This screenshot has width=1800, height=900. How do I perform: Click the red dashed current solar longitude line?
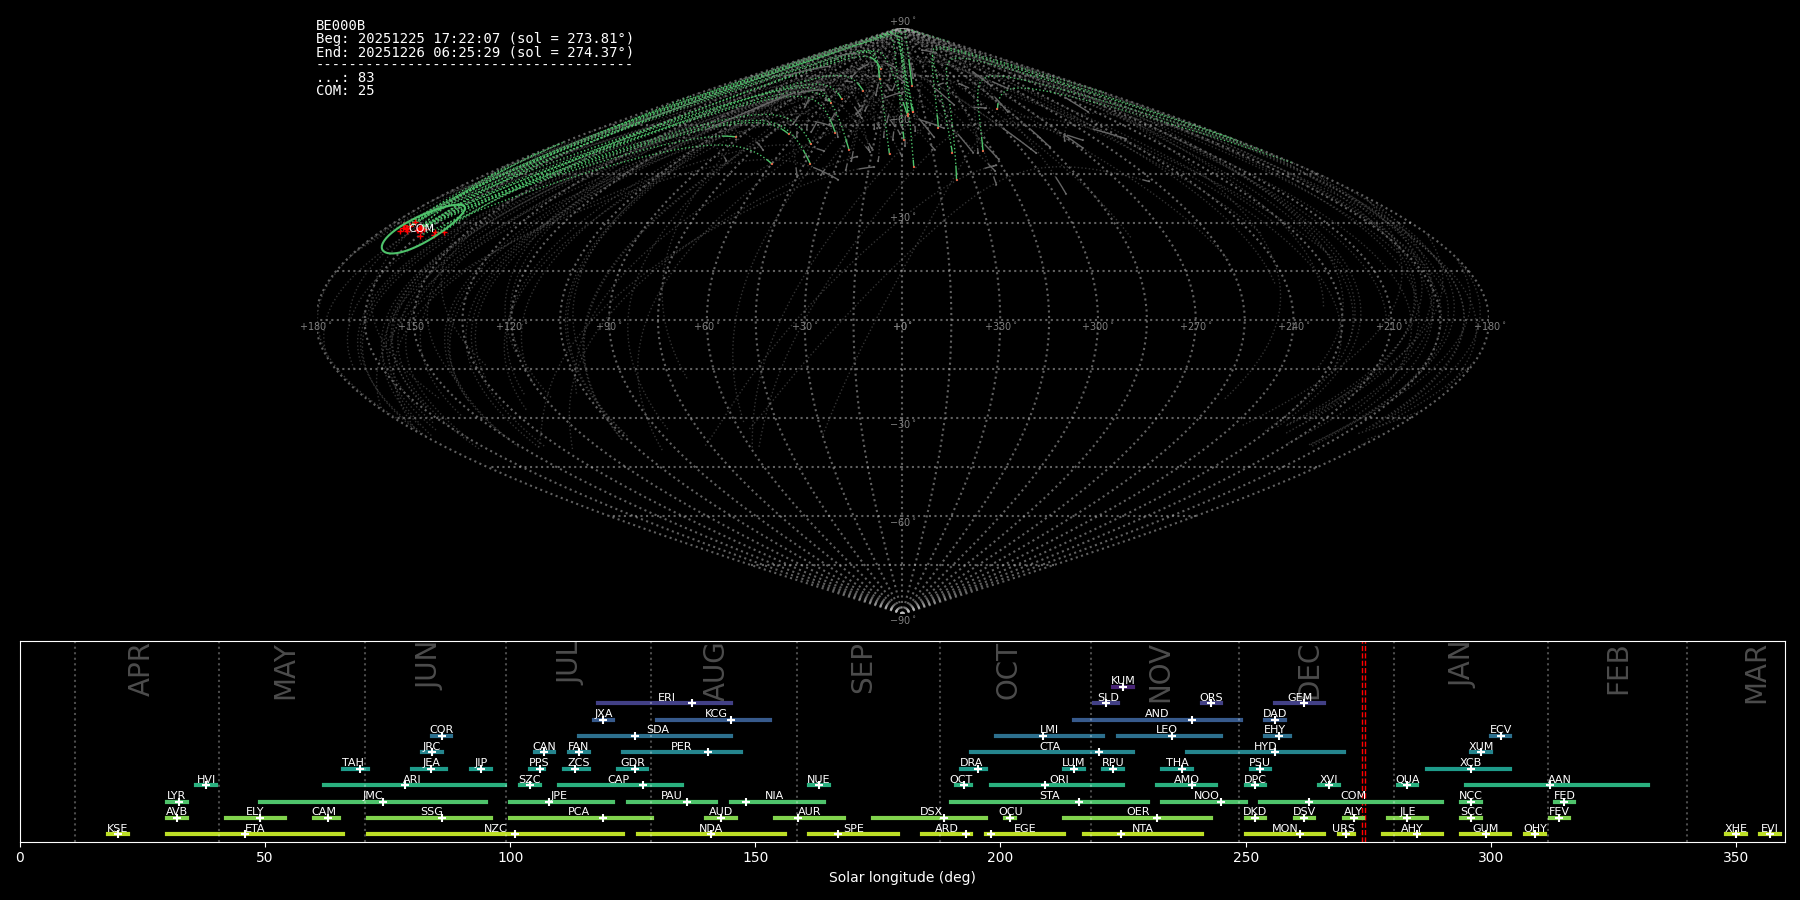(x=1362, y=740)
